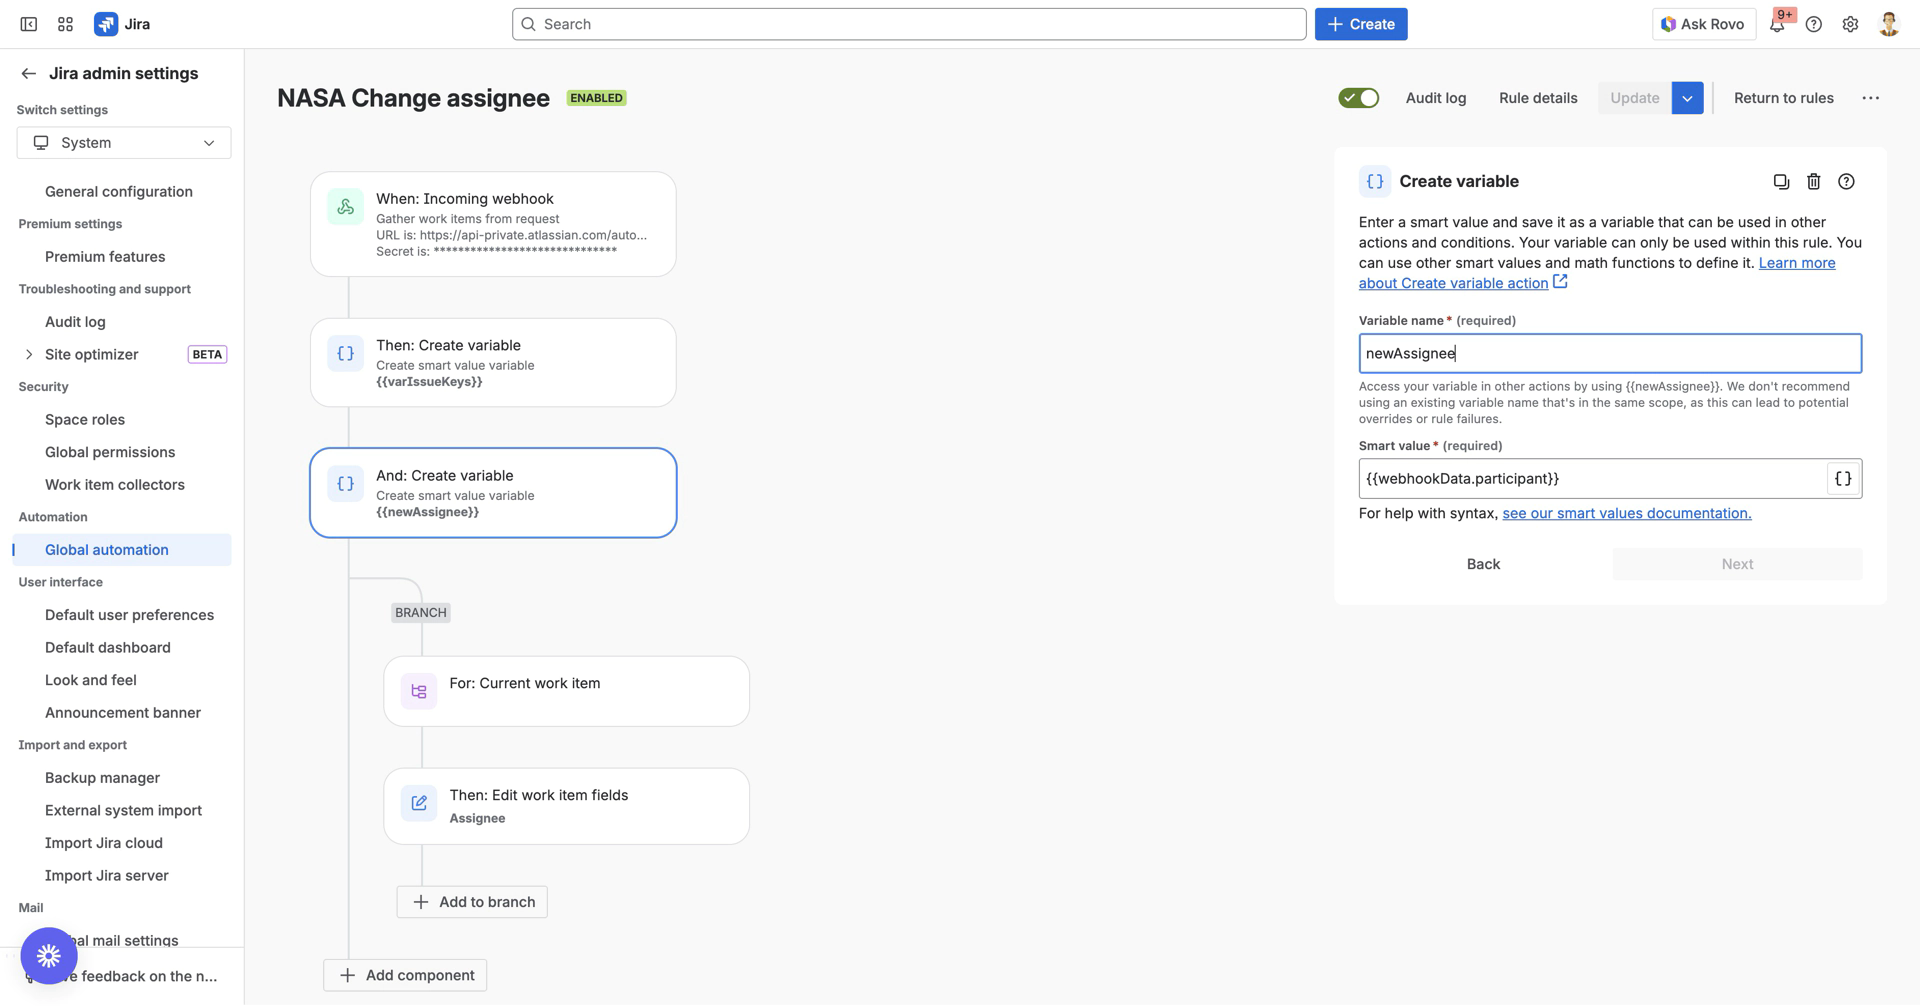Duplicate the Create variable action
The height and width of the screenshot is (1006, 1920).
click(x=1781, y=181)
